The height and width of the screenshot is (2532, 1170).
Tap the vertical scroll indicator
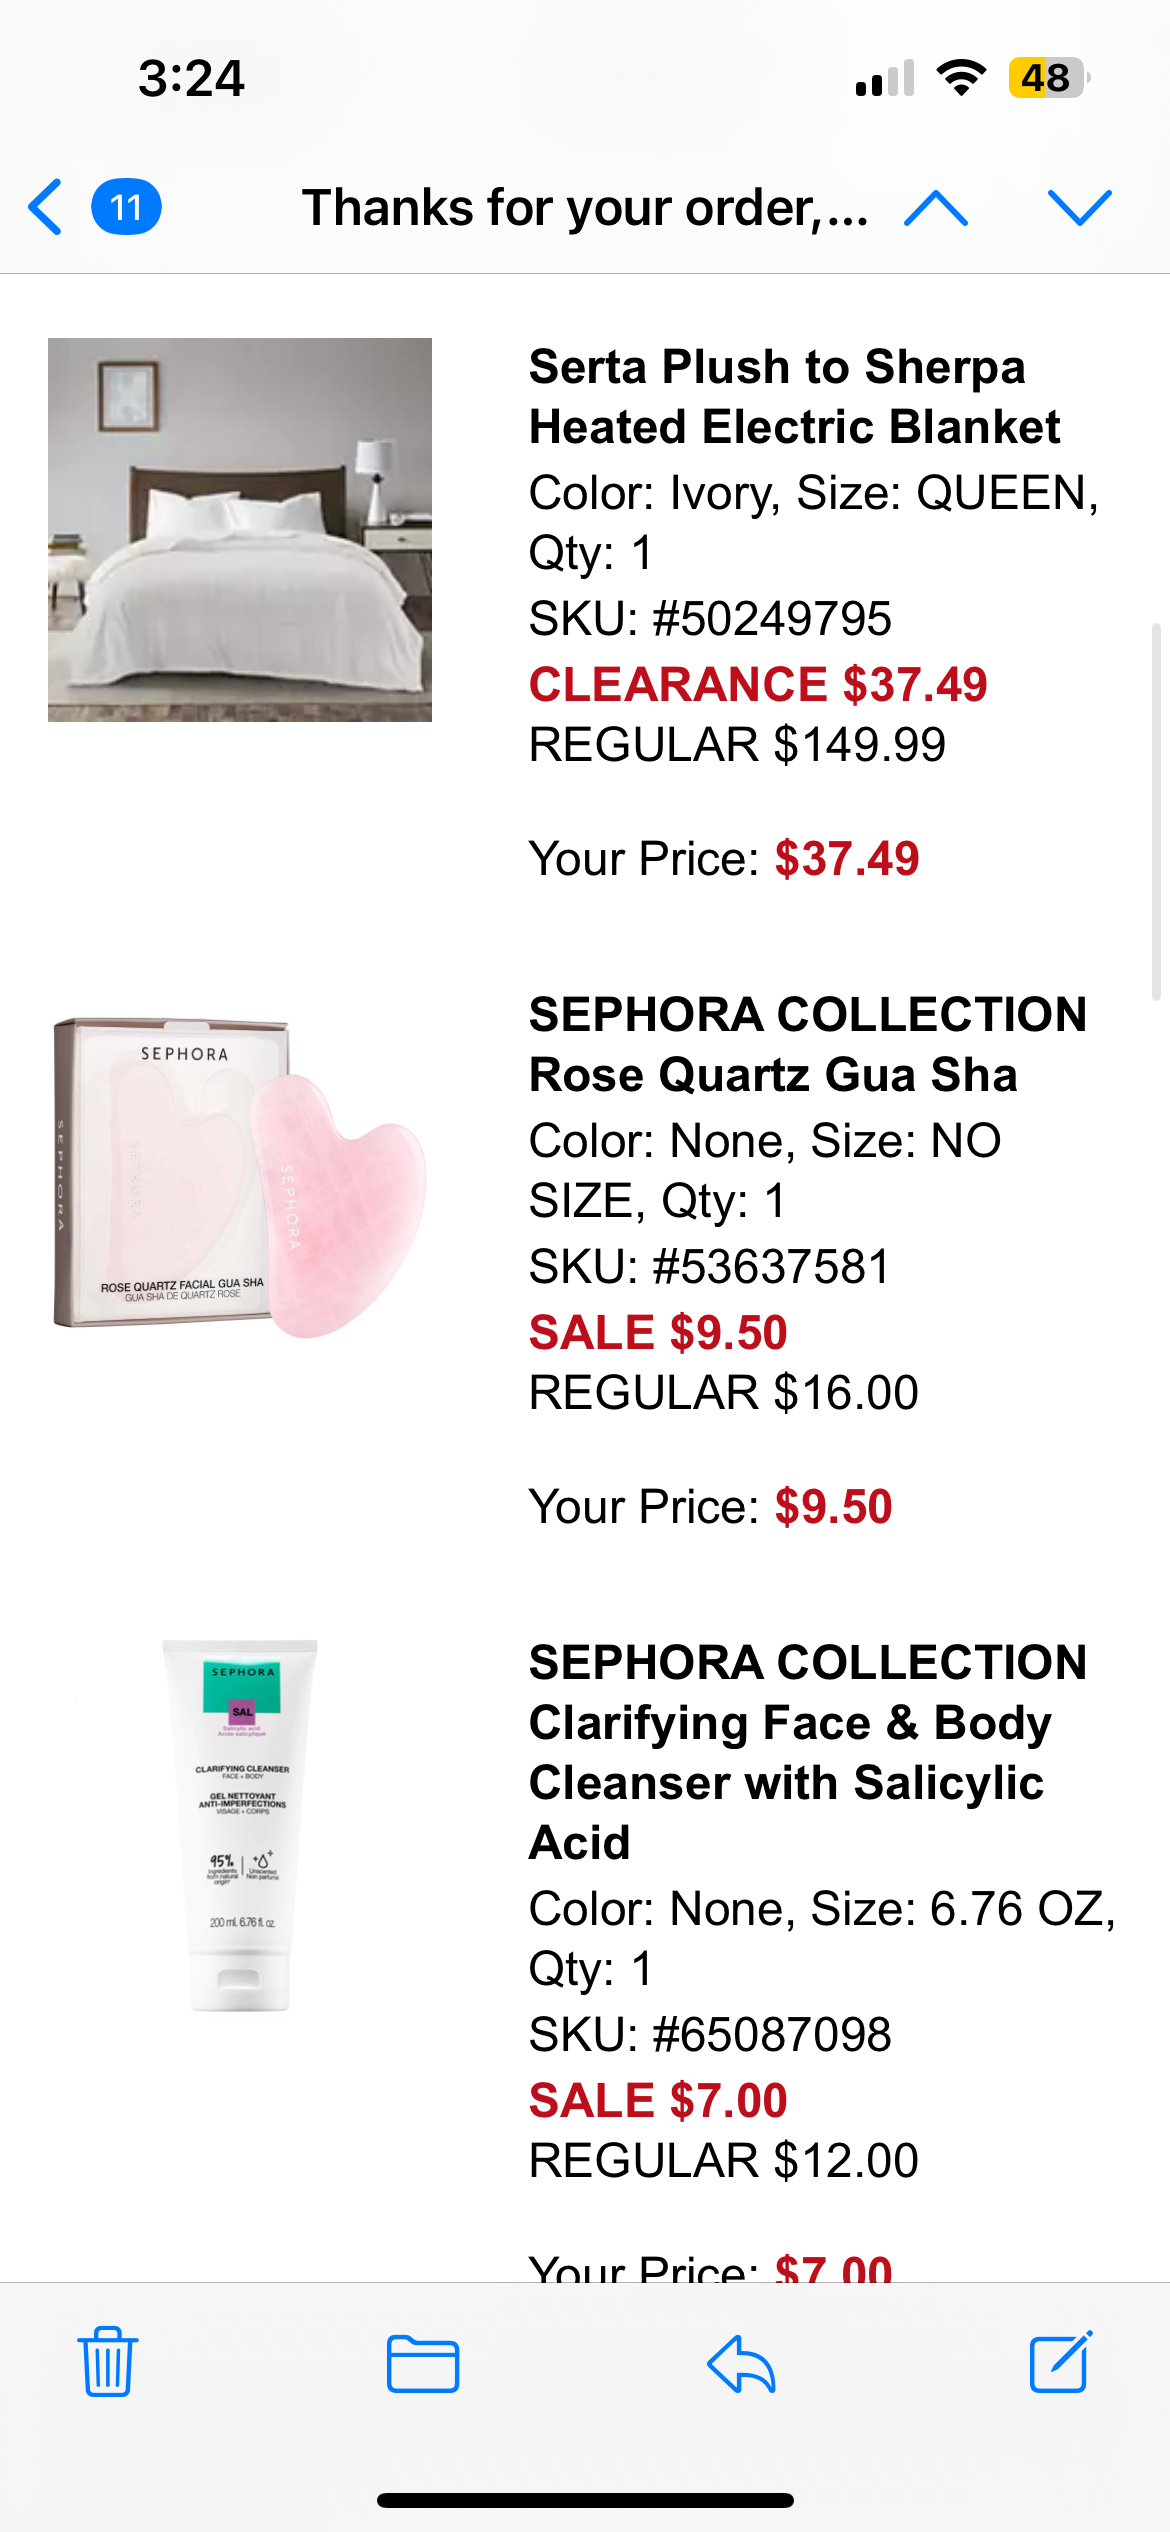[1156, 812]
